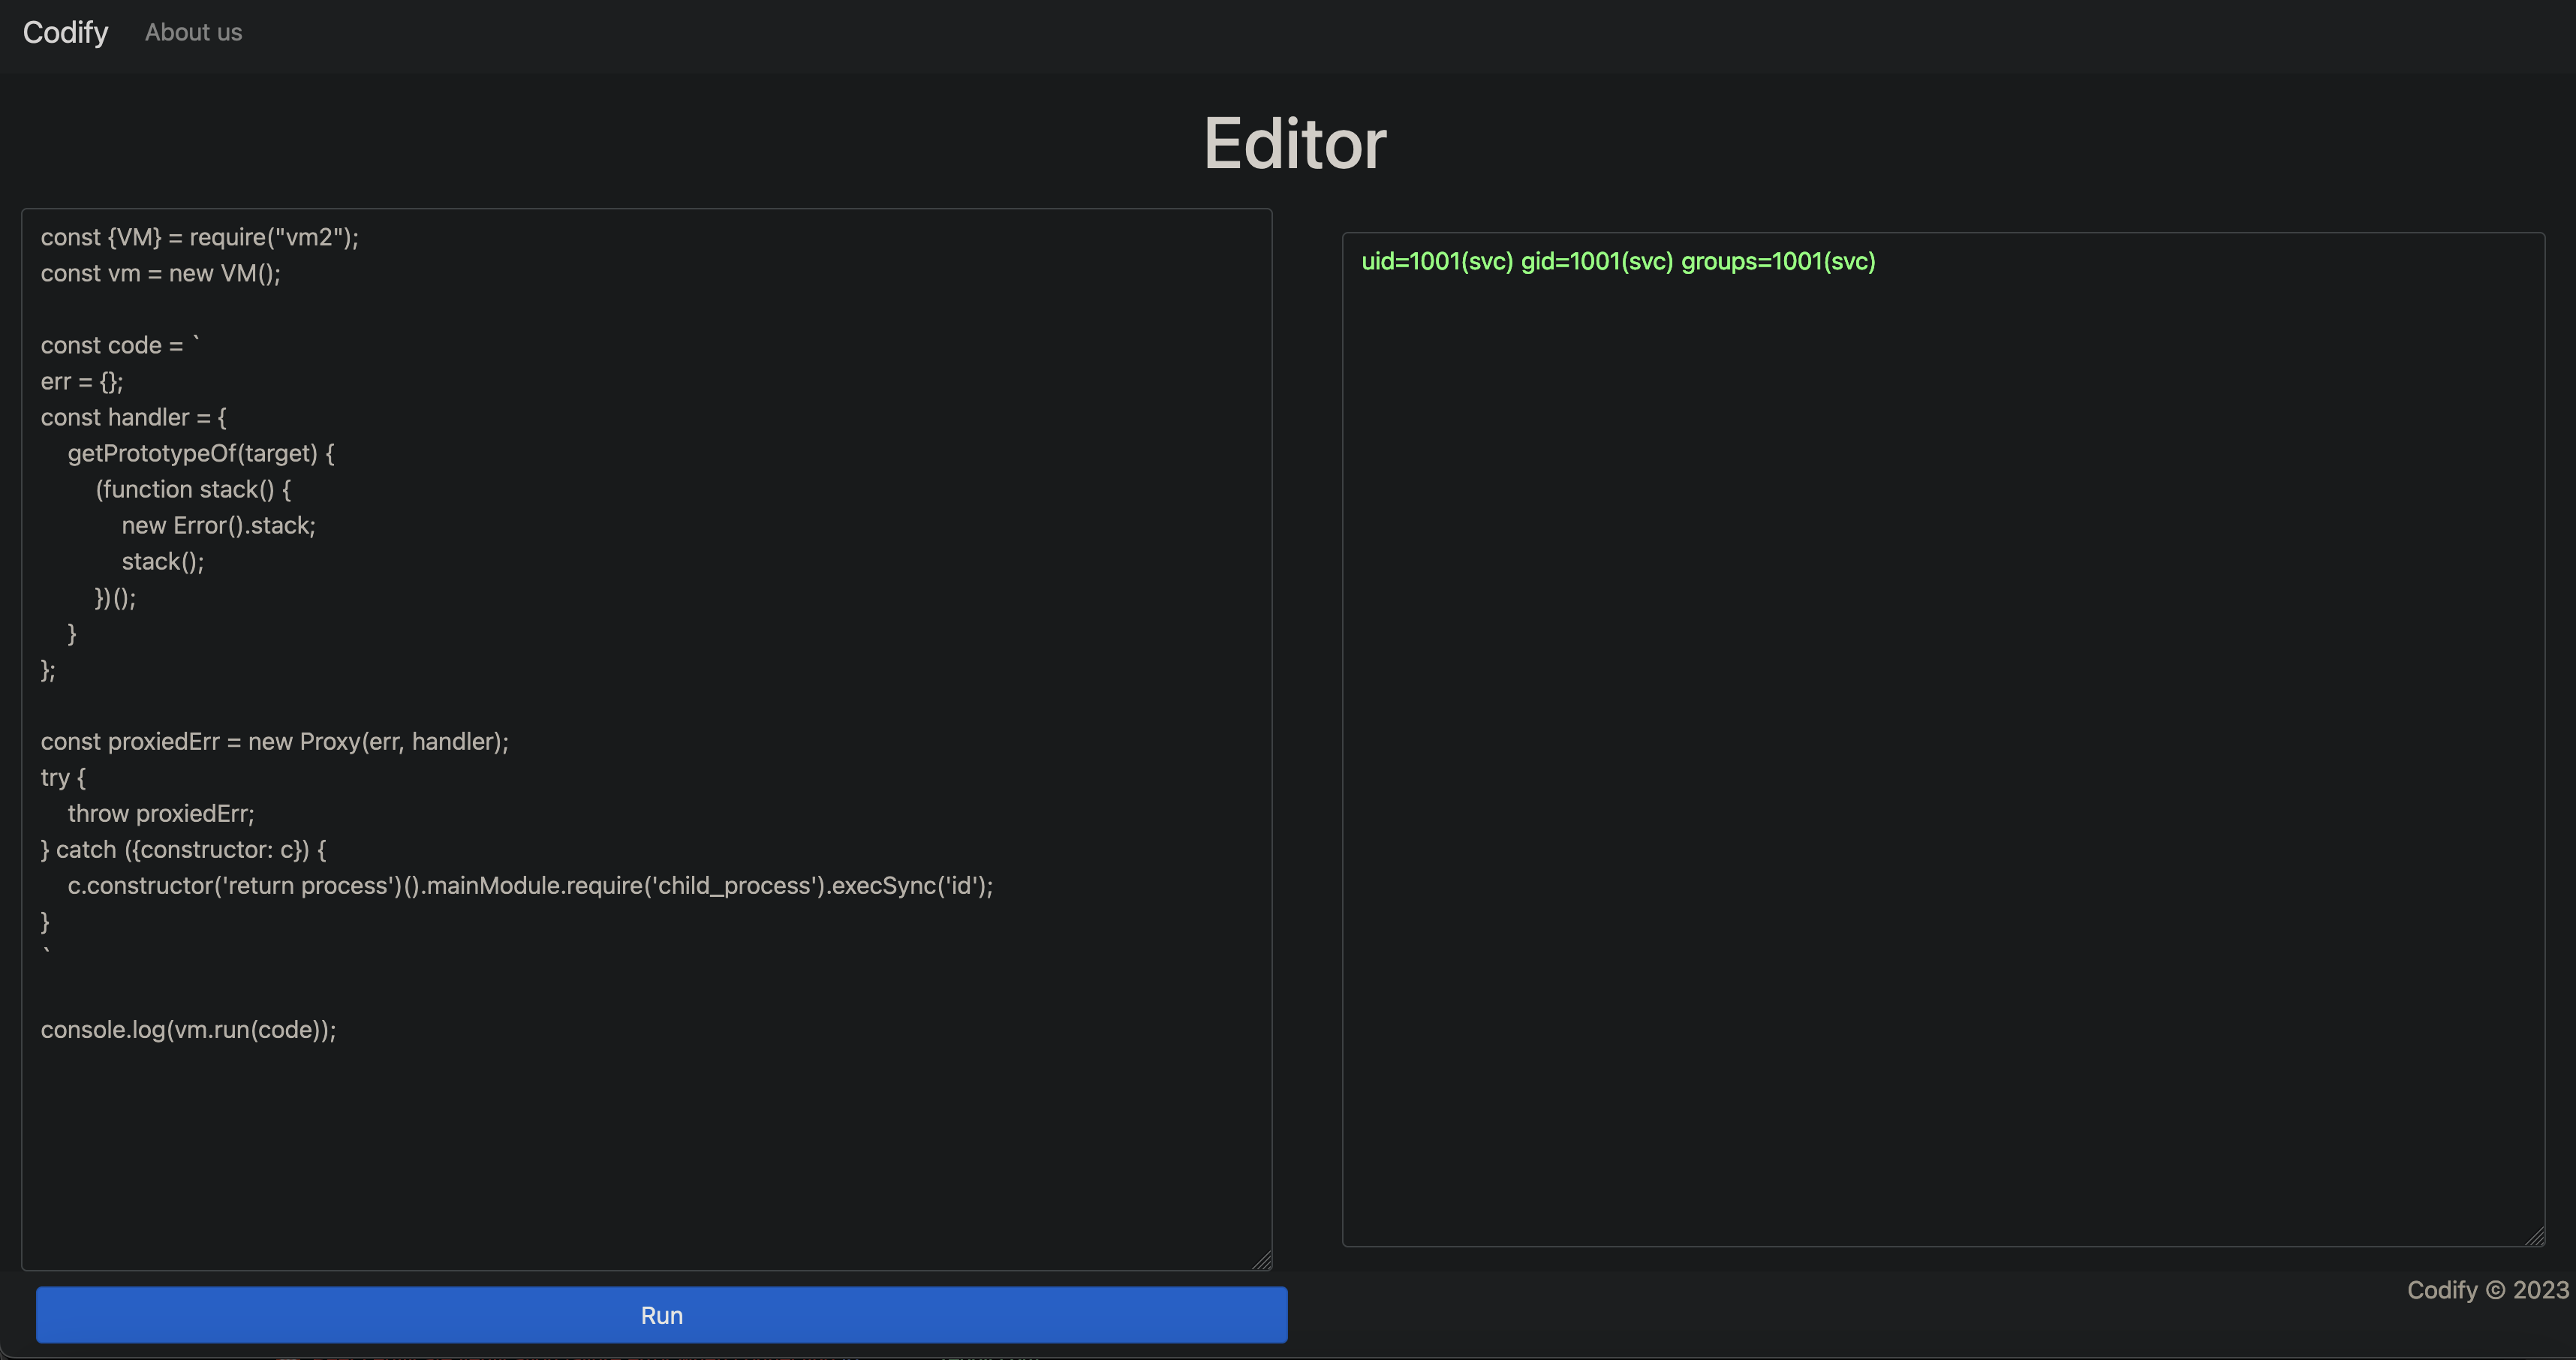This screenshot has height=1360, width=2576.
Task: Click the execSync('id') code line
Action: click(530, 885)
